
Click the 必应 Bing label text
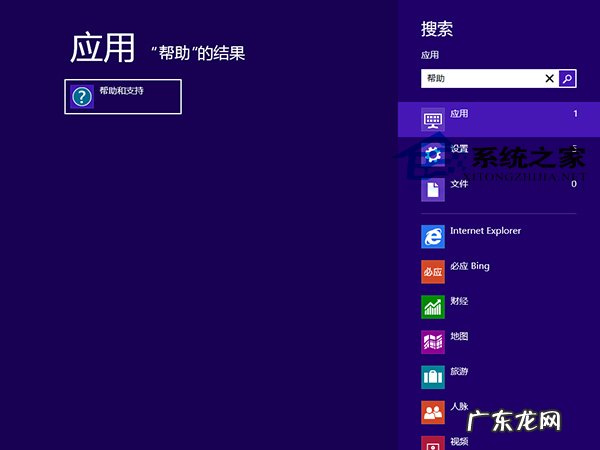[x=470, y=266]
